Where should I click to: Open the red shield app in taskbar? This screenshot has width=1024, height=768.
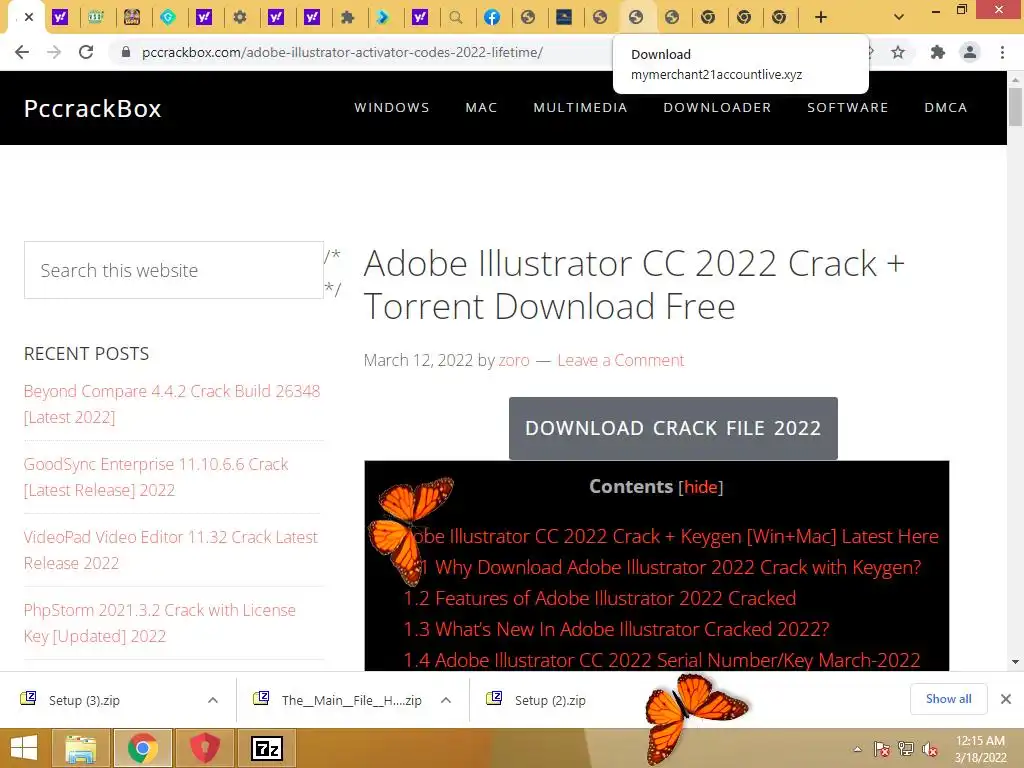(204, 748)
